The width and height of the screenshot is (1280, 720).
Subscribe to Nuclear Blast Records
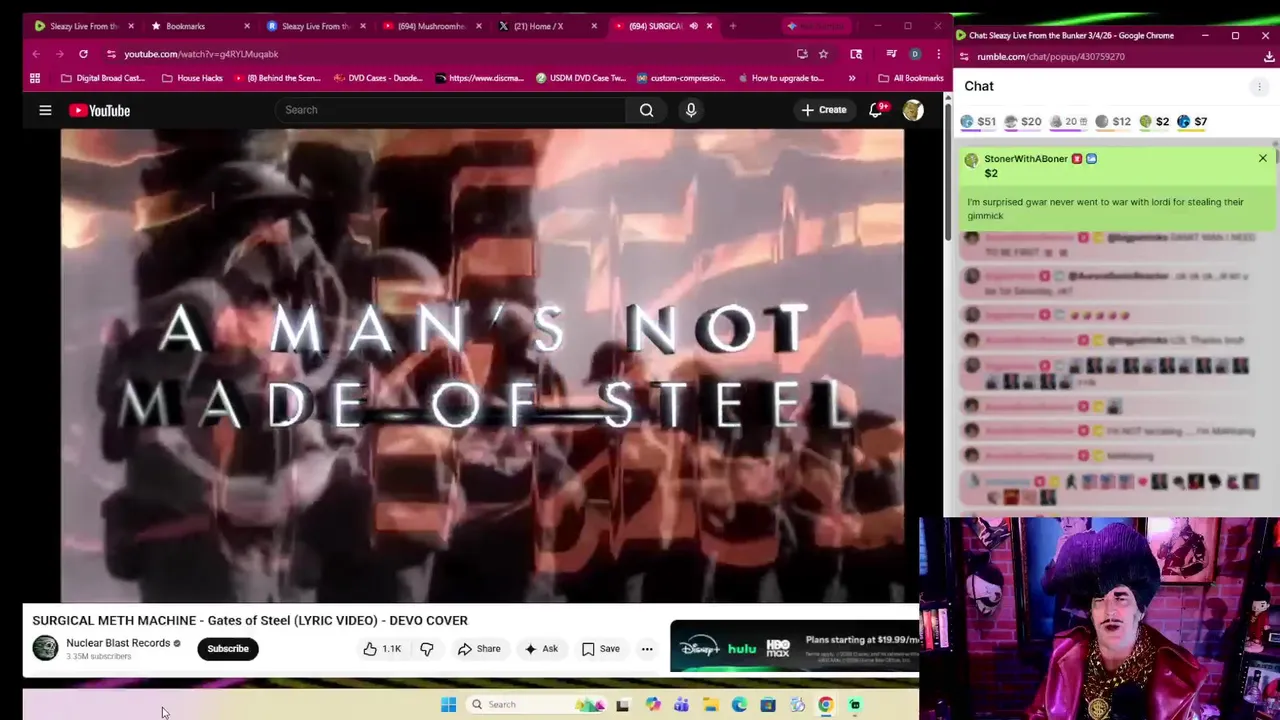[228, 649]
